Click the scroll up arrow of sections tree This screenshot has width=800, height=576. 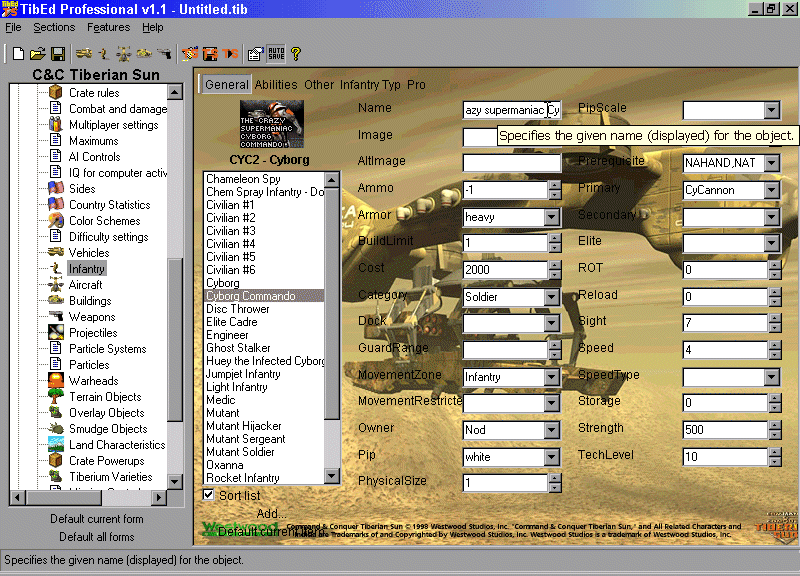click(x=174, y=92)
